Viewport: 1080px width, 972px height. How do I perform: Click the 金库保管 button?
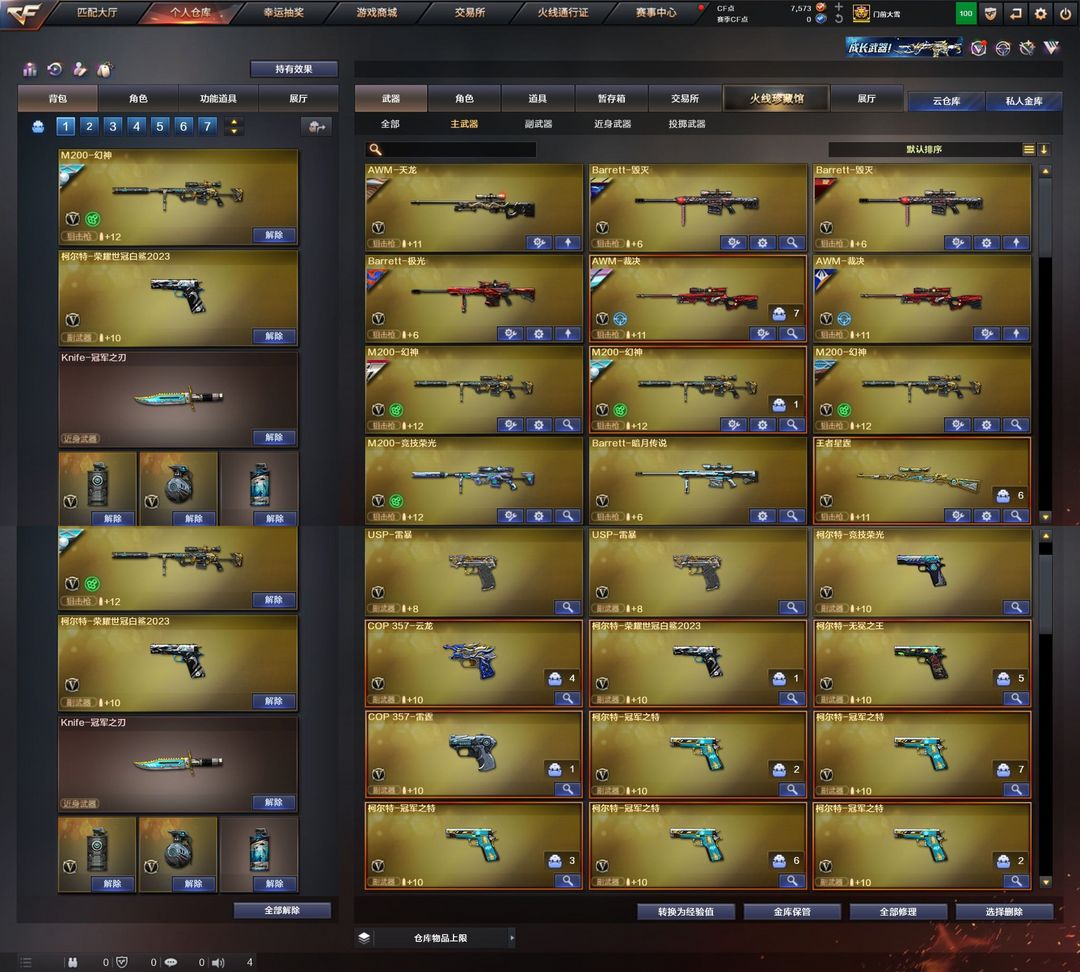point(792,911)
